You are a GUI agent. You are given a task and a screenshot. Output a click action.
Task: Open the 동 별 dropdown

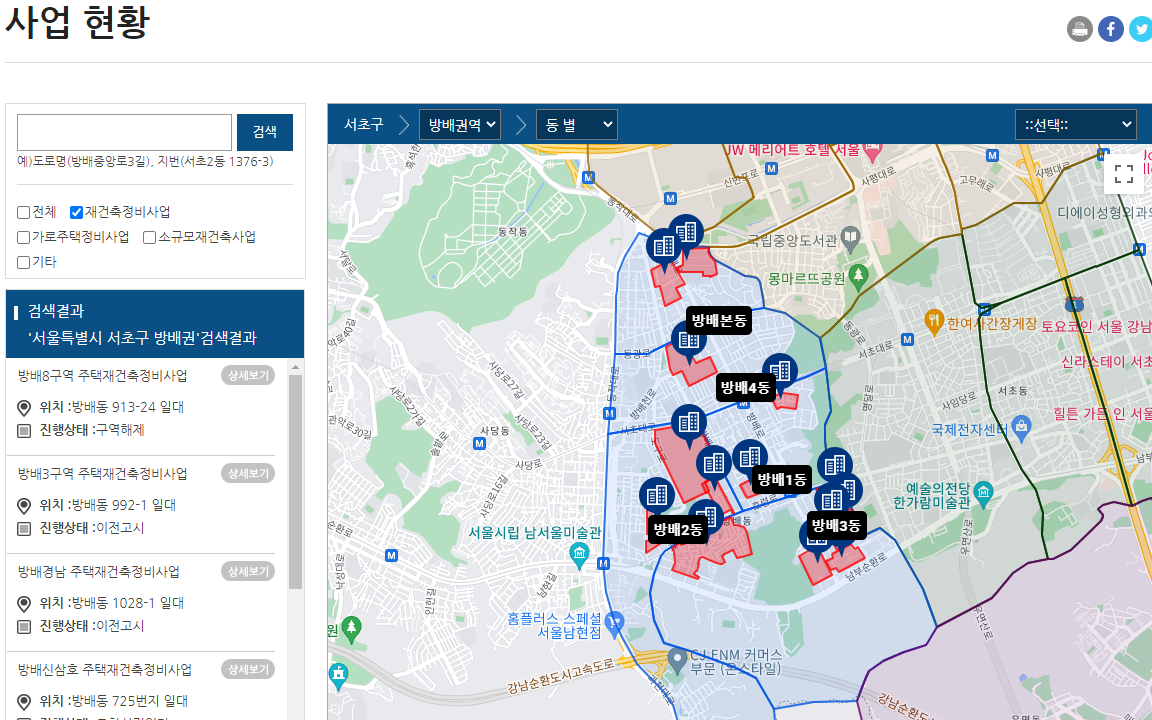577,125
